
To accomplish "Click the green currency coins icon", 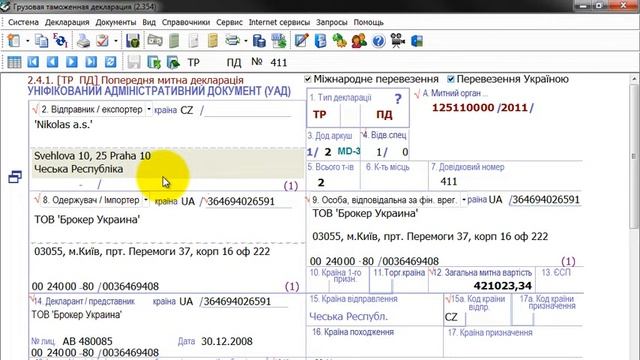I will coord(339,41).
